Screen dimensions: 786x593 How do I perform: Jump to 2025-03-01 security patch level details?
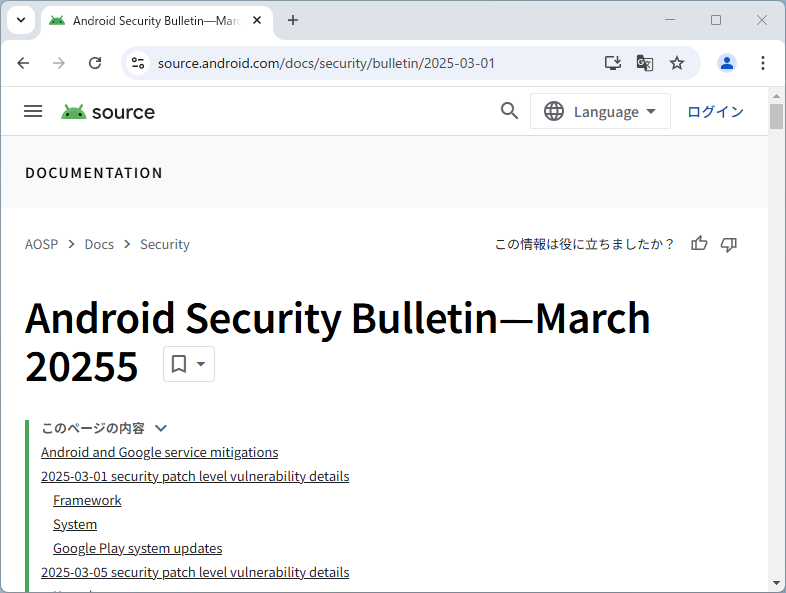(x=195, y=476)
